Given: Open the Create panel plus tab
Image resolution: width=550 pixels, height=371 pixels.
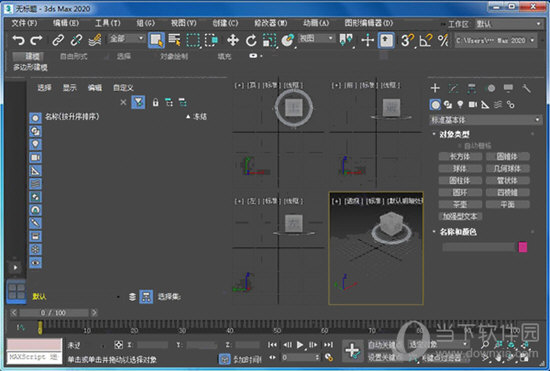Looking at the screenshot, I should [435, 88].
